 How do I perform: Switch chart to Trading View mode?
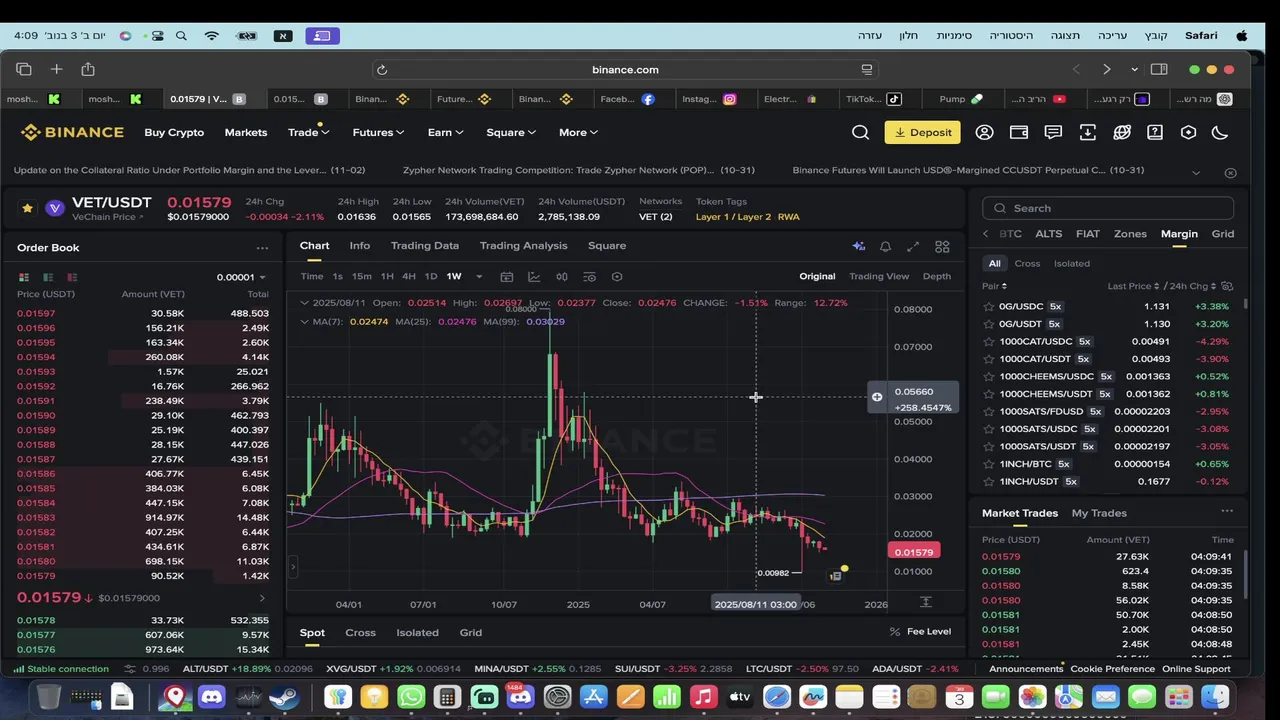(879, 277)
